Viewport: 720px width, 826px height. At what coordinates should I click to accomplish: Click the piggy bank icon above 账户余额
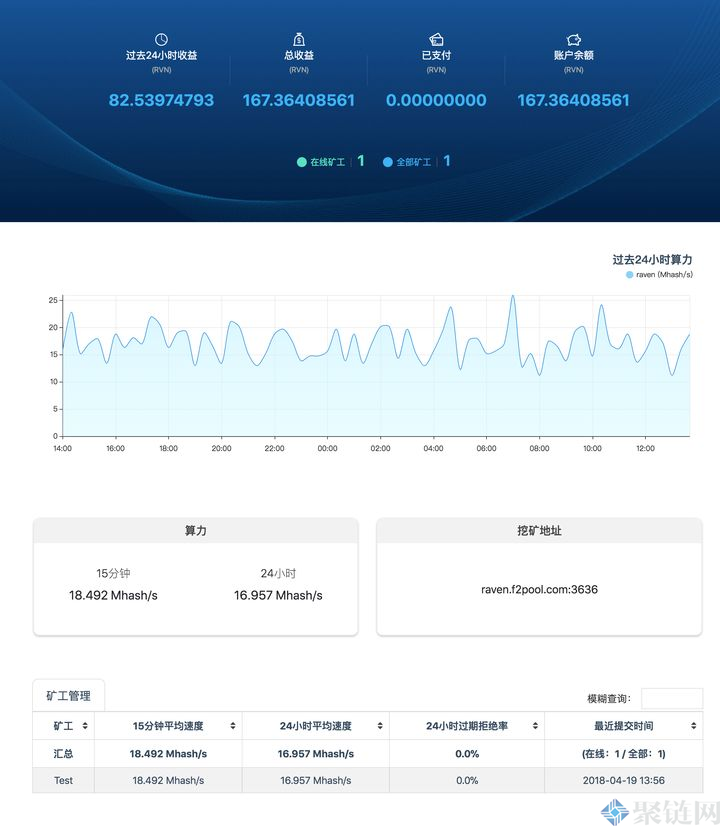coord(574,40)
